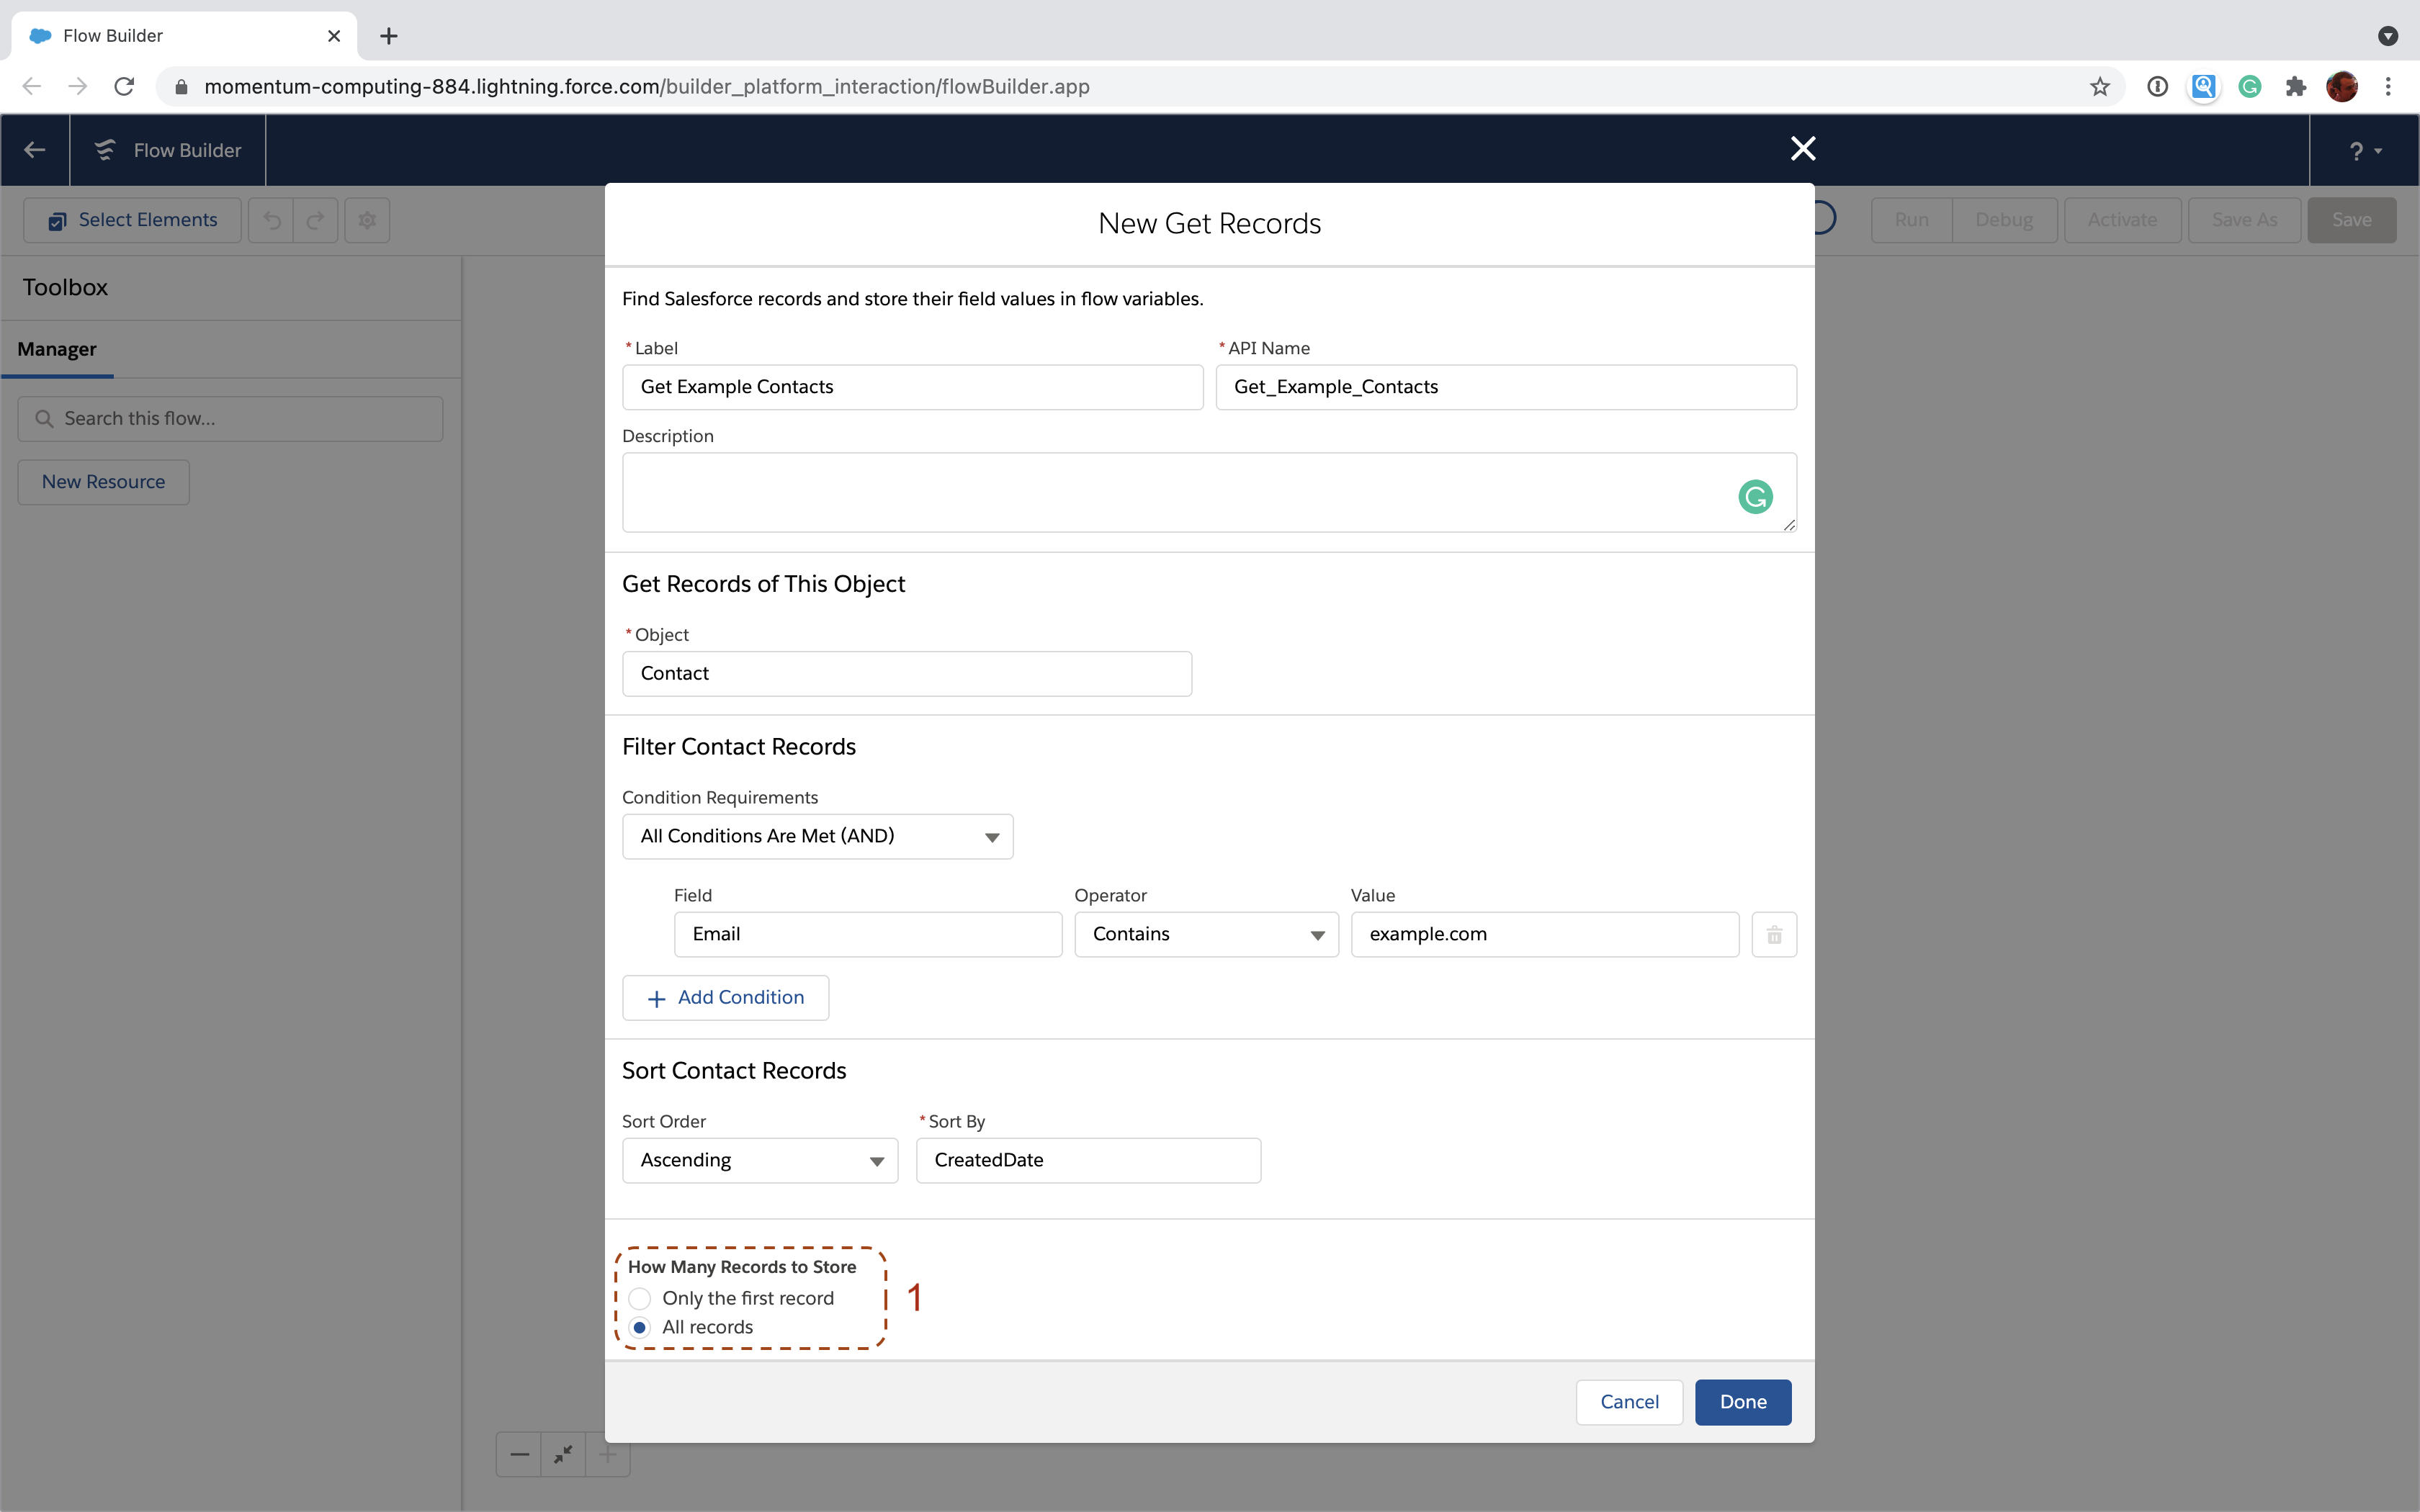Image resolution: width=2420 pixels, height=1512 pixels.
Task: Switch to the Manager tab in Toolbox
Action: coord(57,349)
